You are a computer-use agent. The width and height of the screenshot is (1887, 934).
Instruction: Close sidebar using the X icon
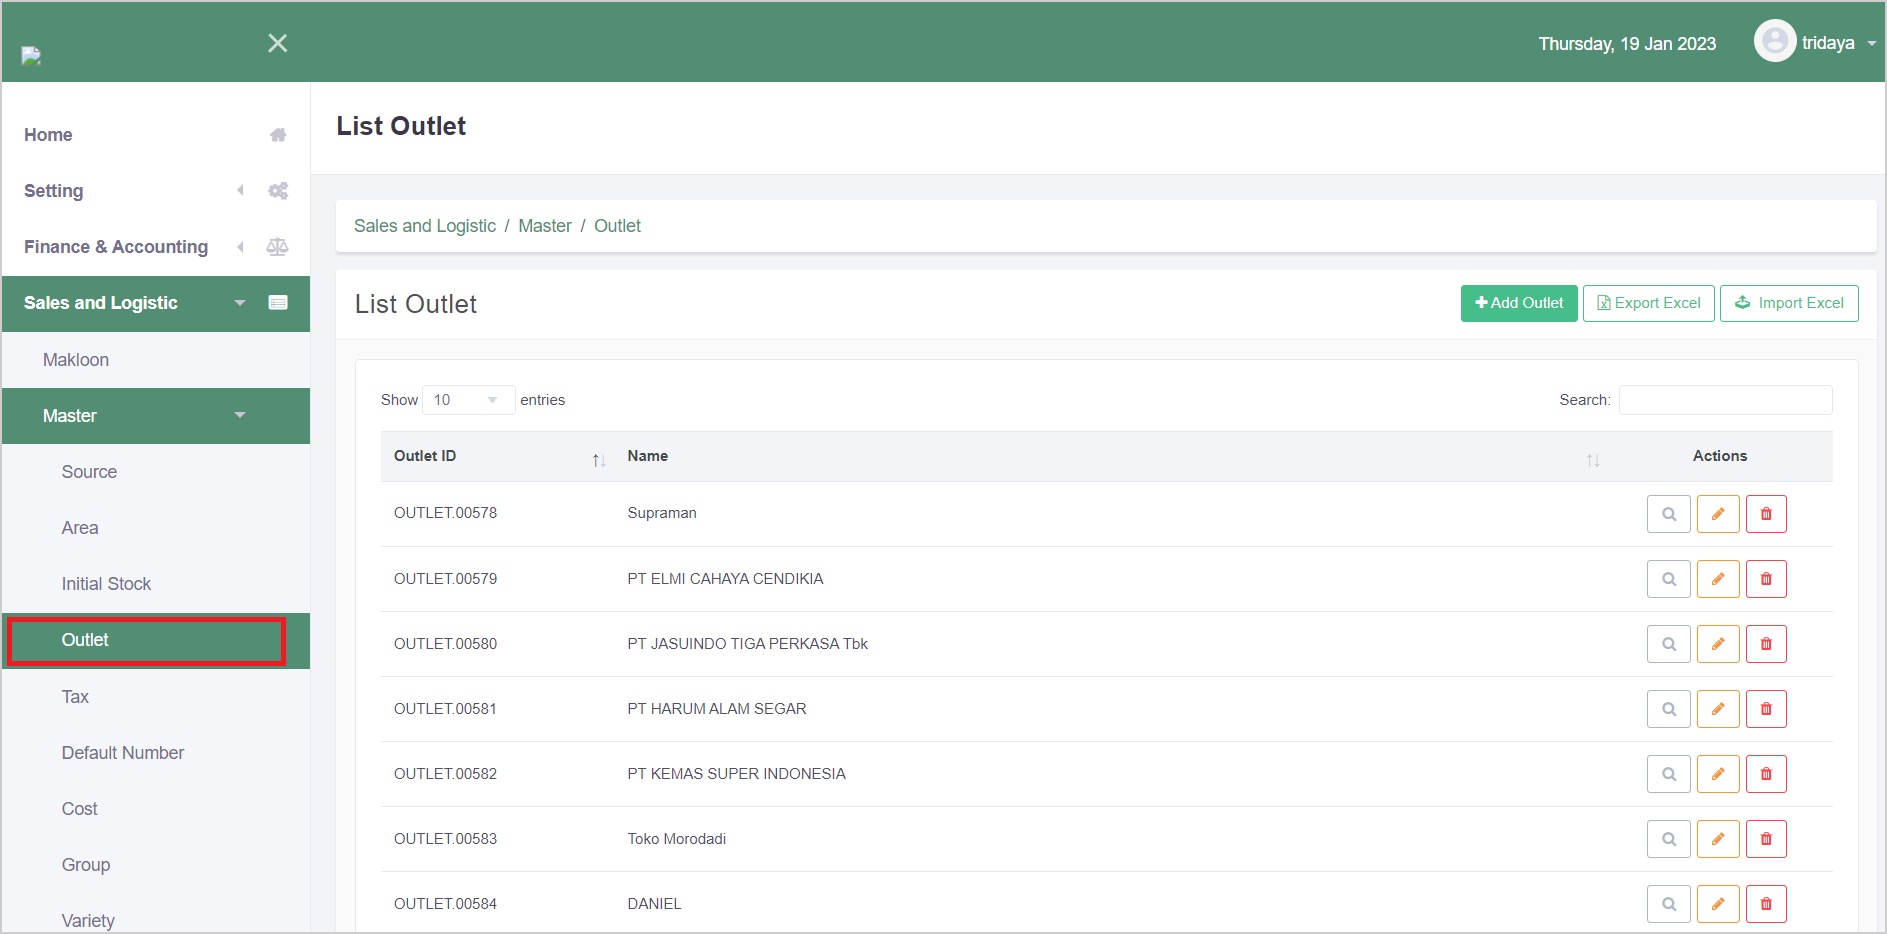coord(278,43)
